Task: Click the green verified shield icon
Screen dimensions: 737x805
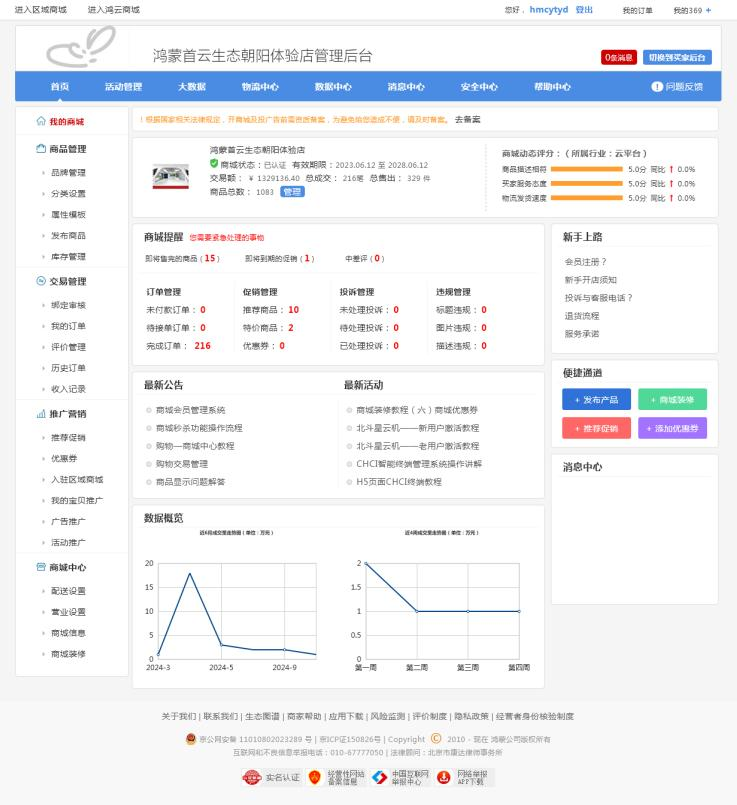Action: (x=214, y=164)
